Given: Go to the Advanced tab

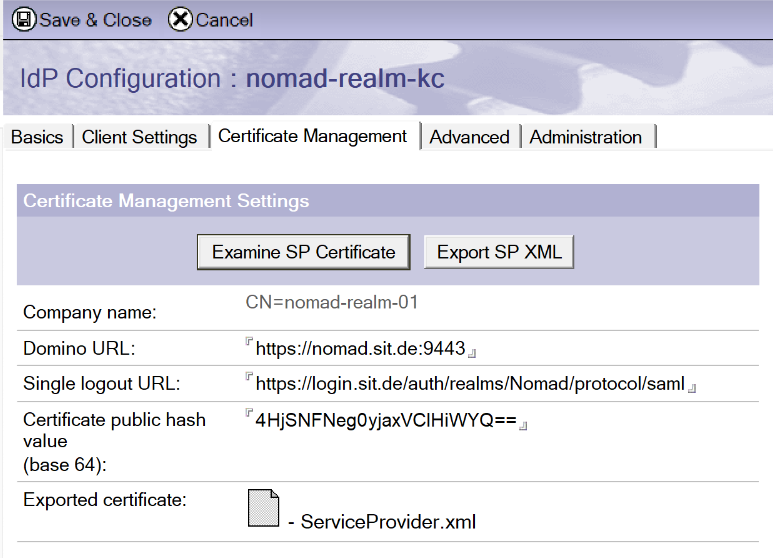Looking at the screenshot, I should click(x=469, y=137).
